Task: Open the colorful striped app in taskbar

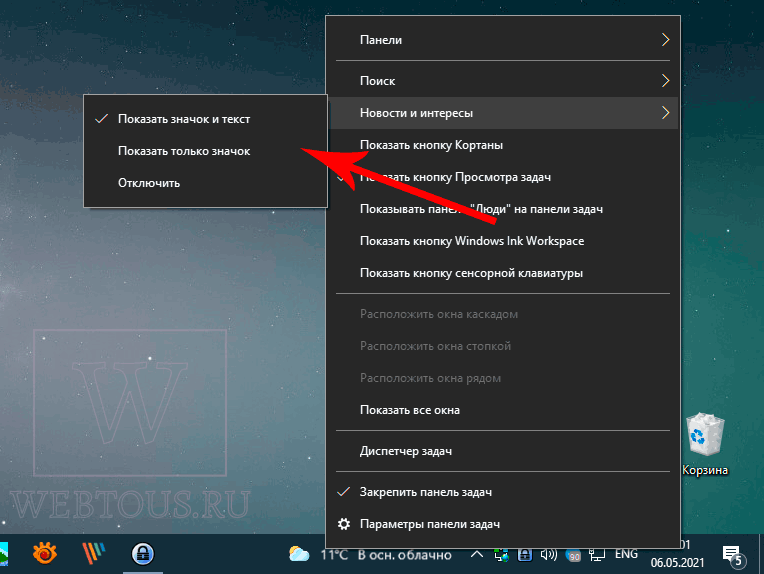Action: coord(94,554)
